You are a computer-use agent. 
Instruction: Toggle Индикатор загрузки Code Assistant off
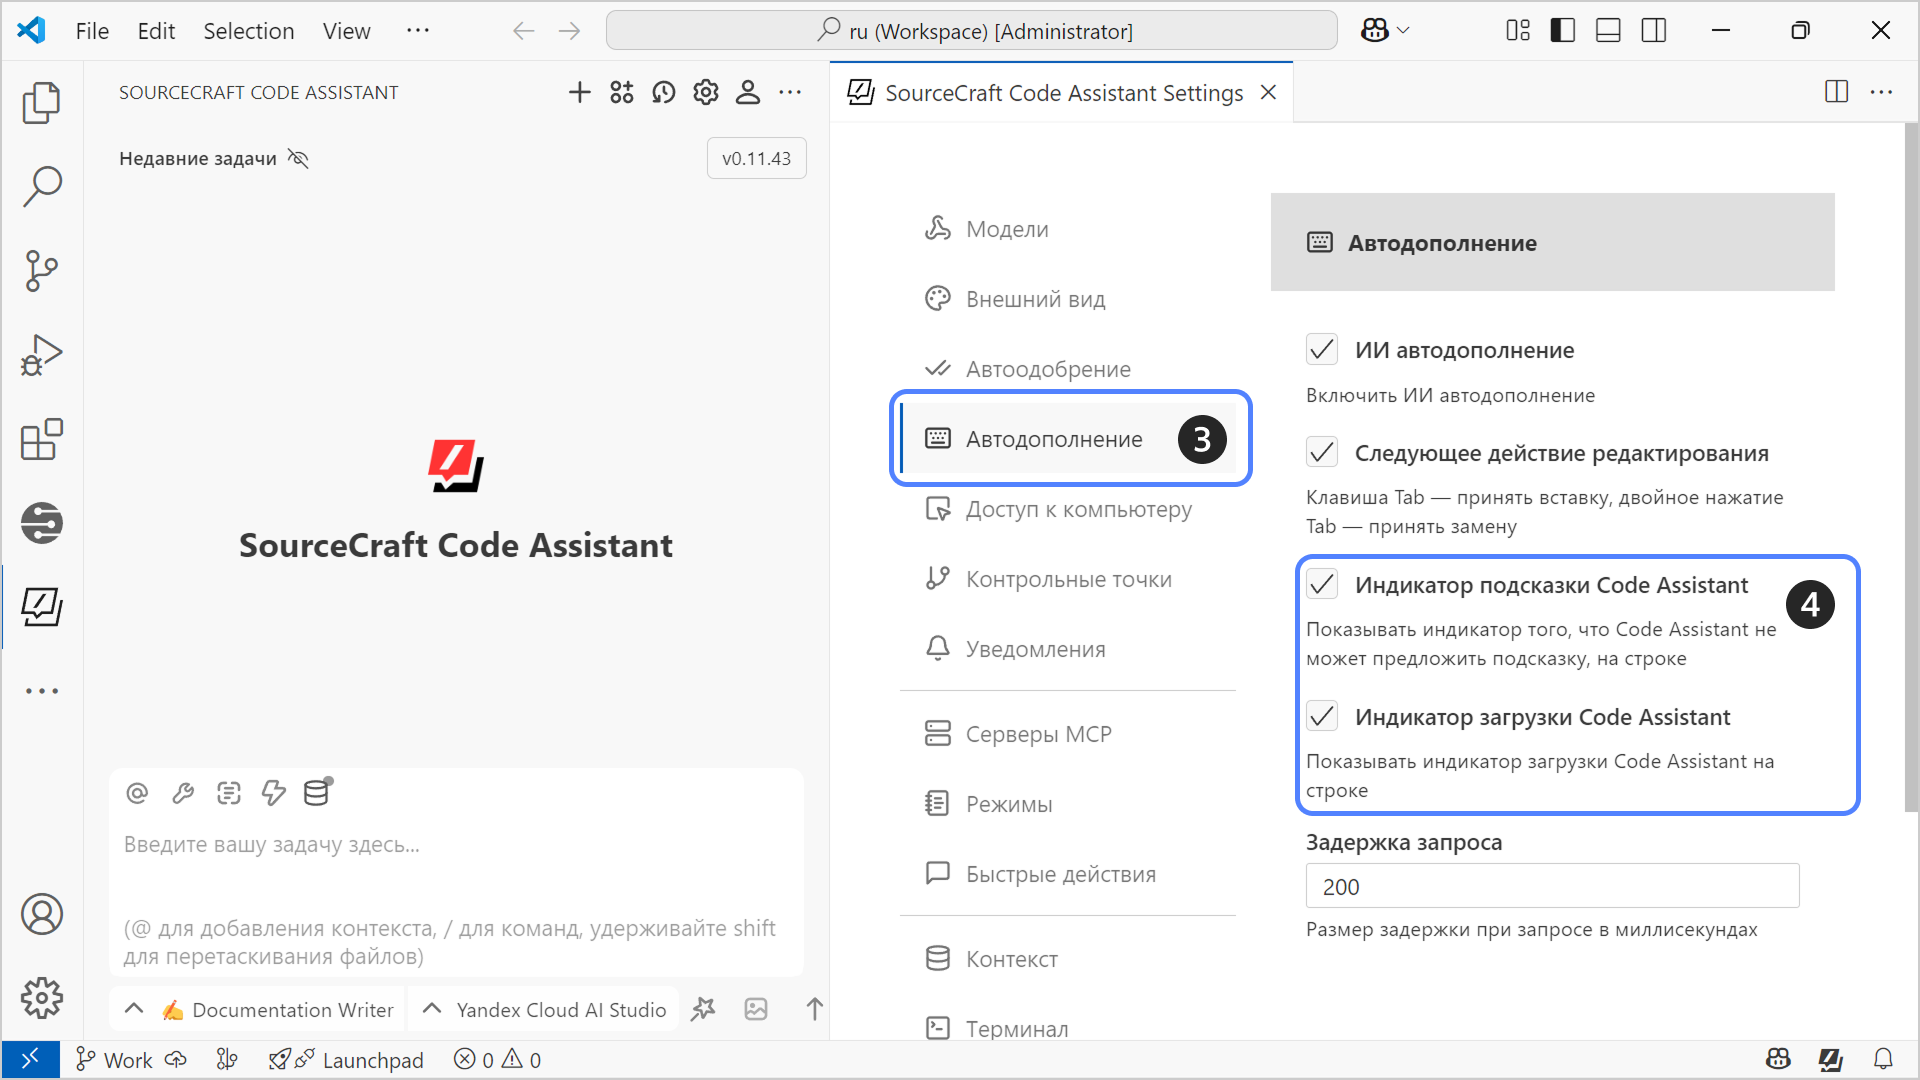click(x=1321, y=715)
